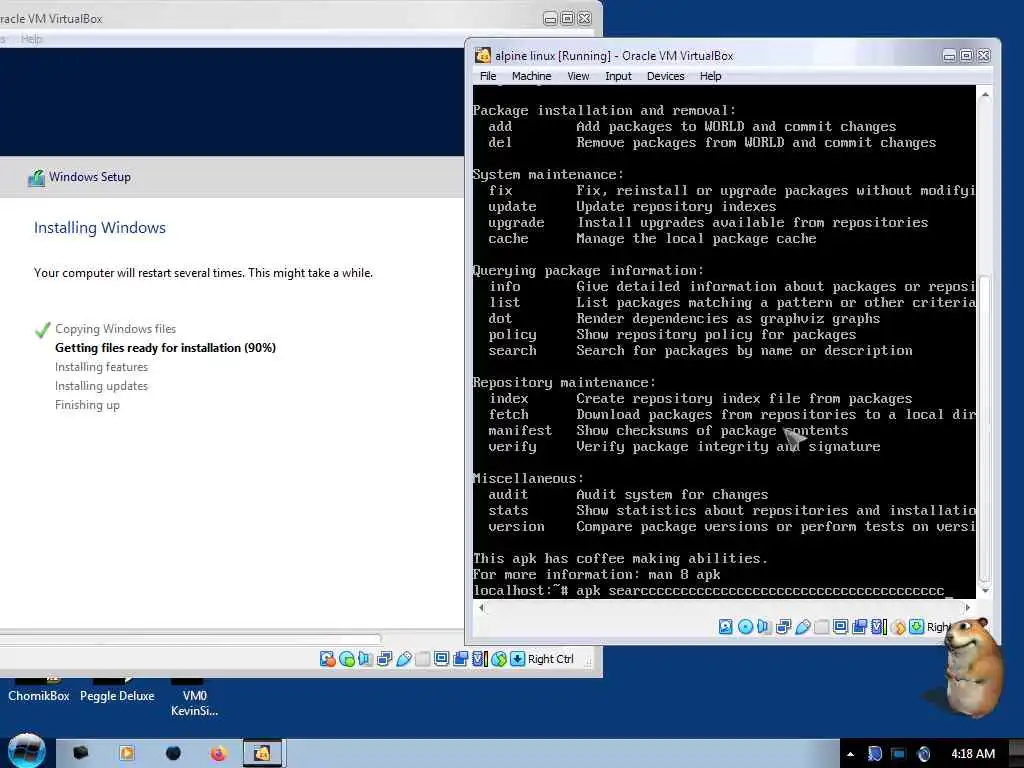Open ChomikBox desktop shortcut
The width and height of the screenshot is (1024, 768).
tap(39, 691)
